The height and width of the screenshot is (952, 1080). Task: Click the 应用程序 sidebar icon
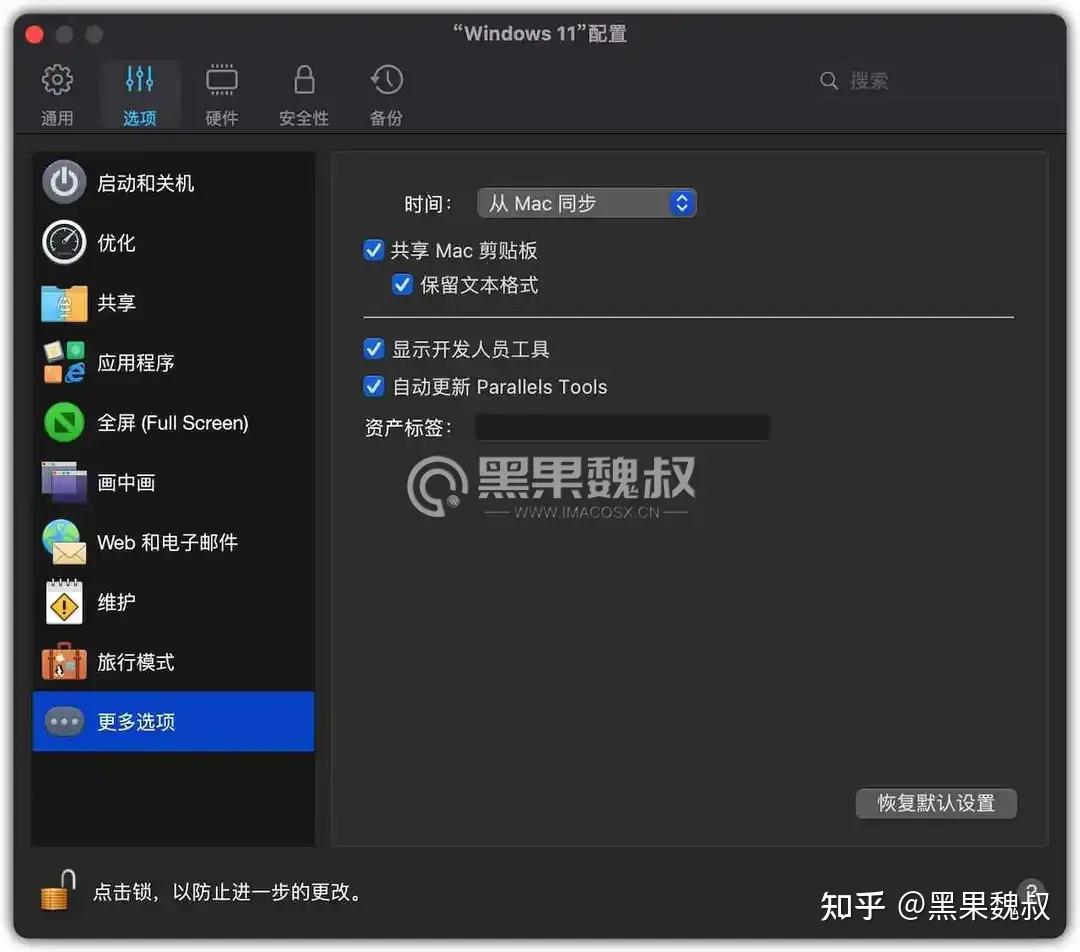tap(135, 362)
